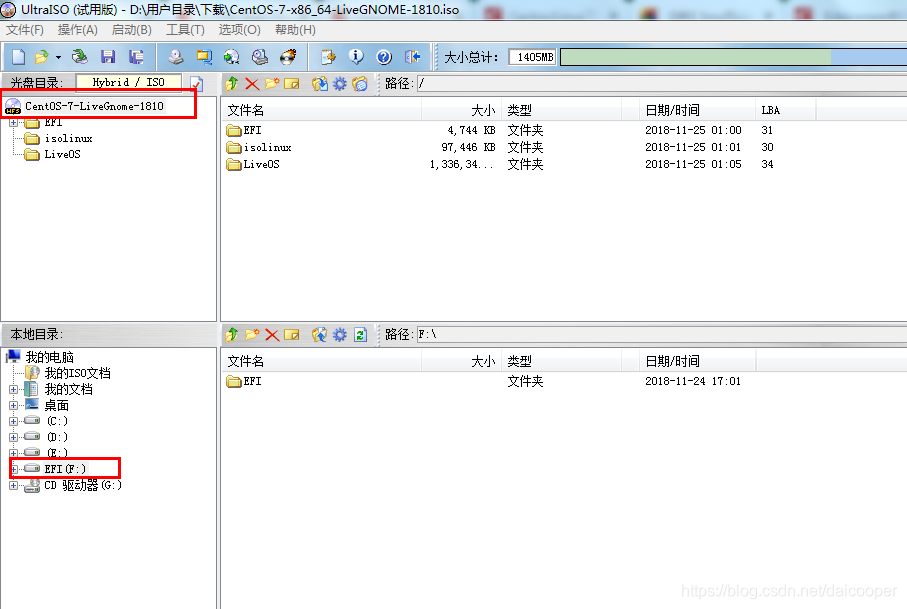The width and height of the screenshot is (907, 609).
Task: Click the red X delete icon in local panel
Action: (x=272, y=334)
